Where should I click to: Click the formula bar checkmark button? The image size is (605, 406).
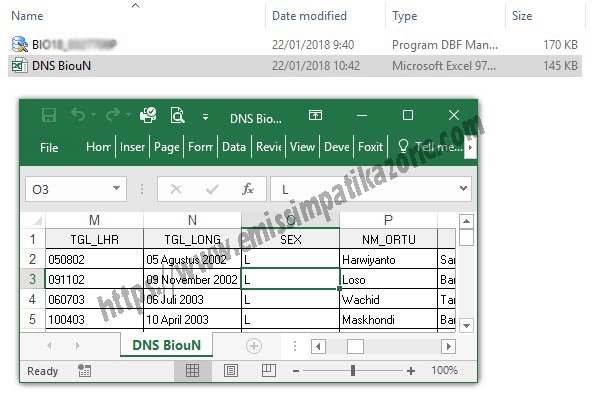tap(212, 189)
